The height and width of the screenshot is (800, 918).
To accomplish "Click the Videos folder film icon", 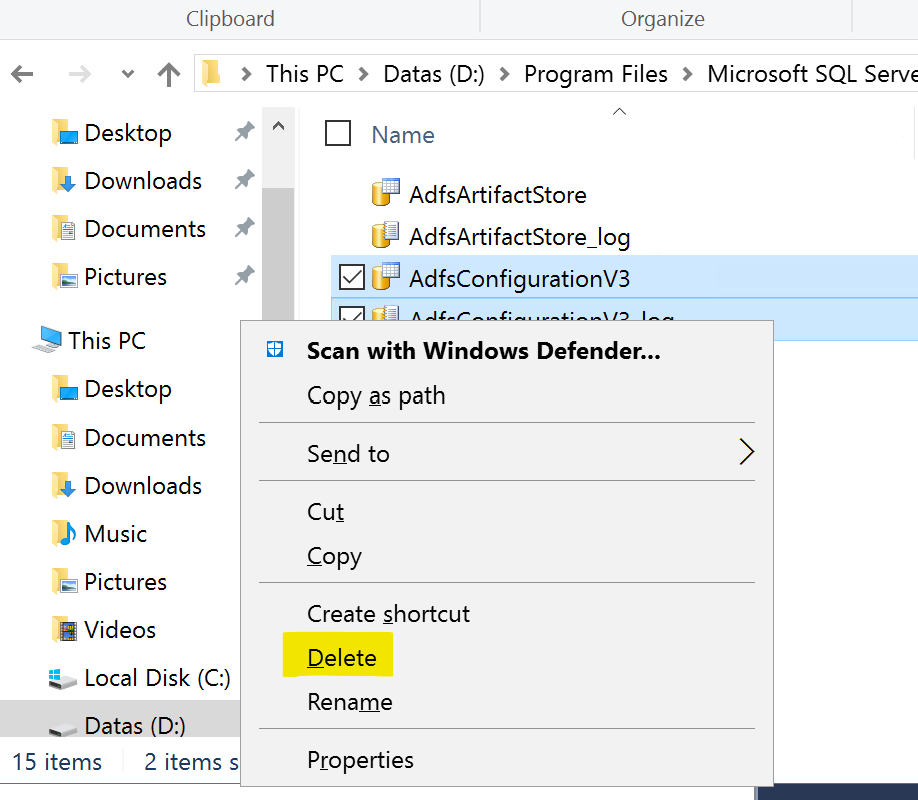I will click(x=64, y=630).
